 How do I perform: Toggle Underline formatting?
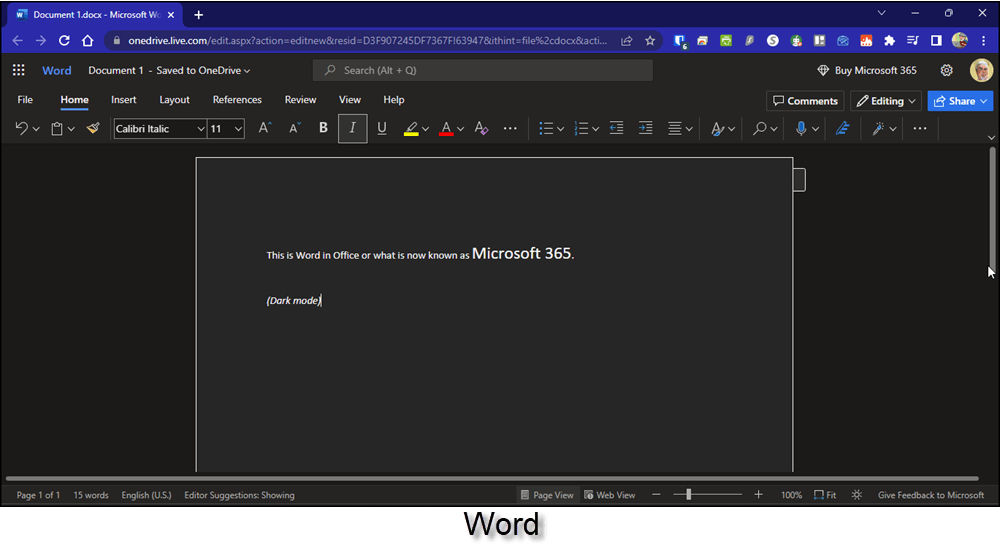[x=381, y=128]
